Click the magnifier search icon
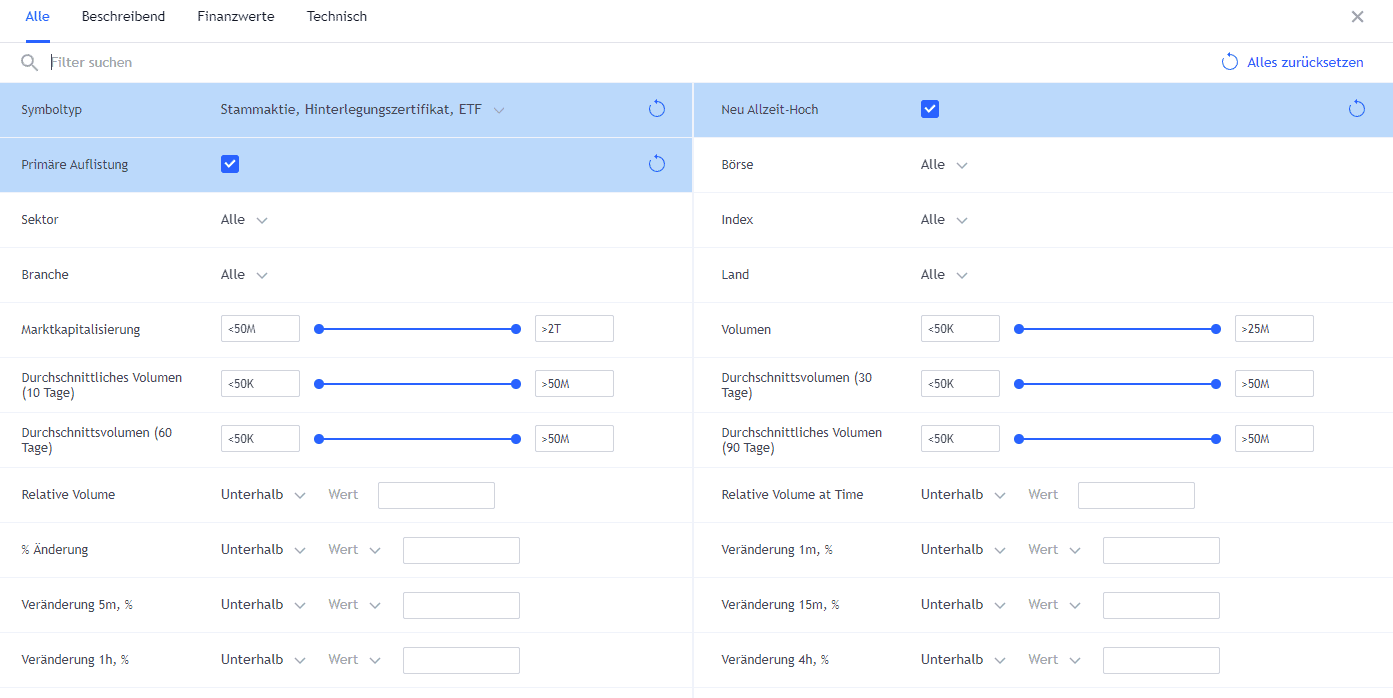The width and height of the screenshot is (1393, 698). [x=29, y=63]
